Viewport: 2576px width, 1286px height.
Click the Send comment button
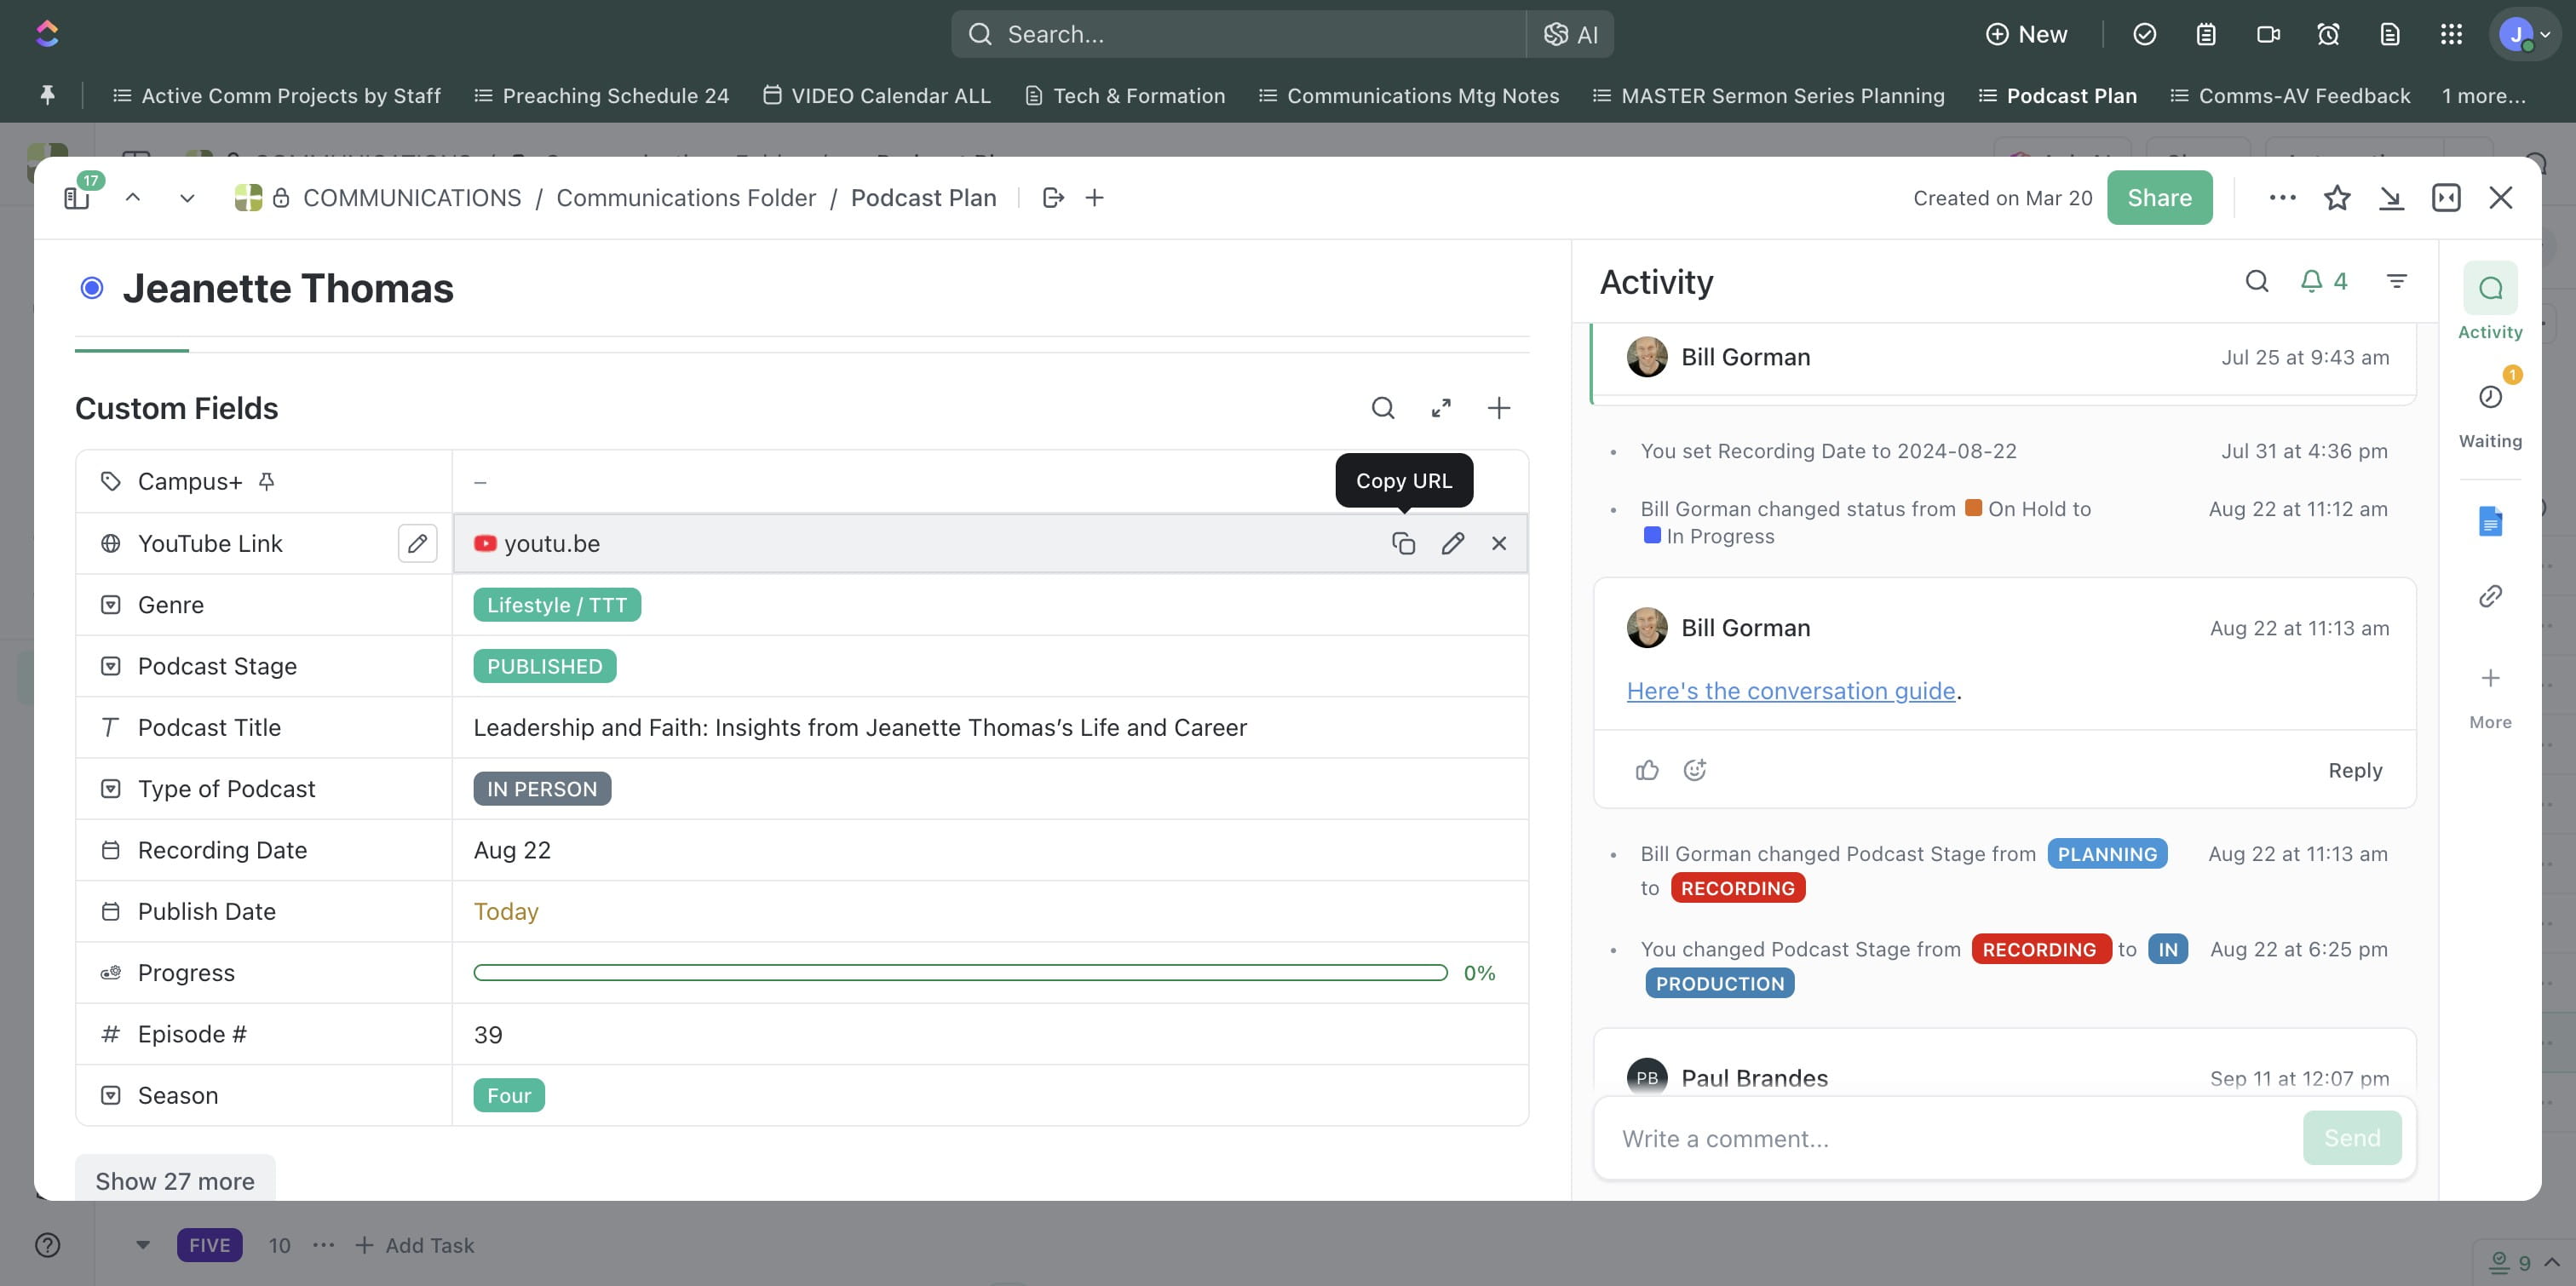[x=2351, y=1138]
